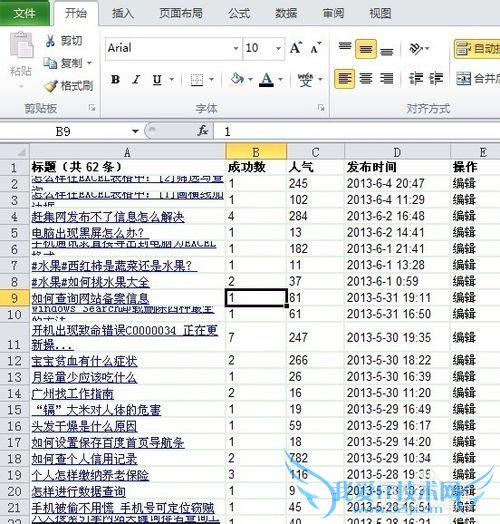The height and width of the screenshot is (524, 500).
Task: Increase font size with large A
Action: (295, 48)
